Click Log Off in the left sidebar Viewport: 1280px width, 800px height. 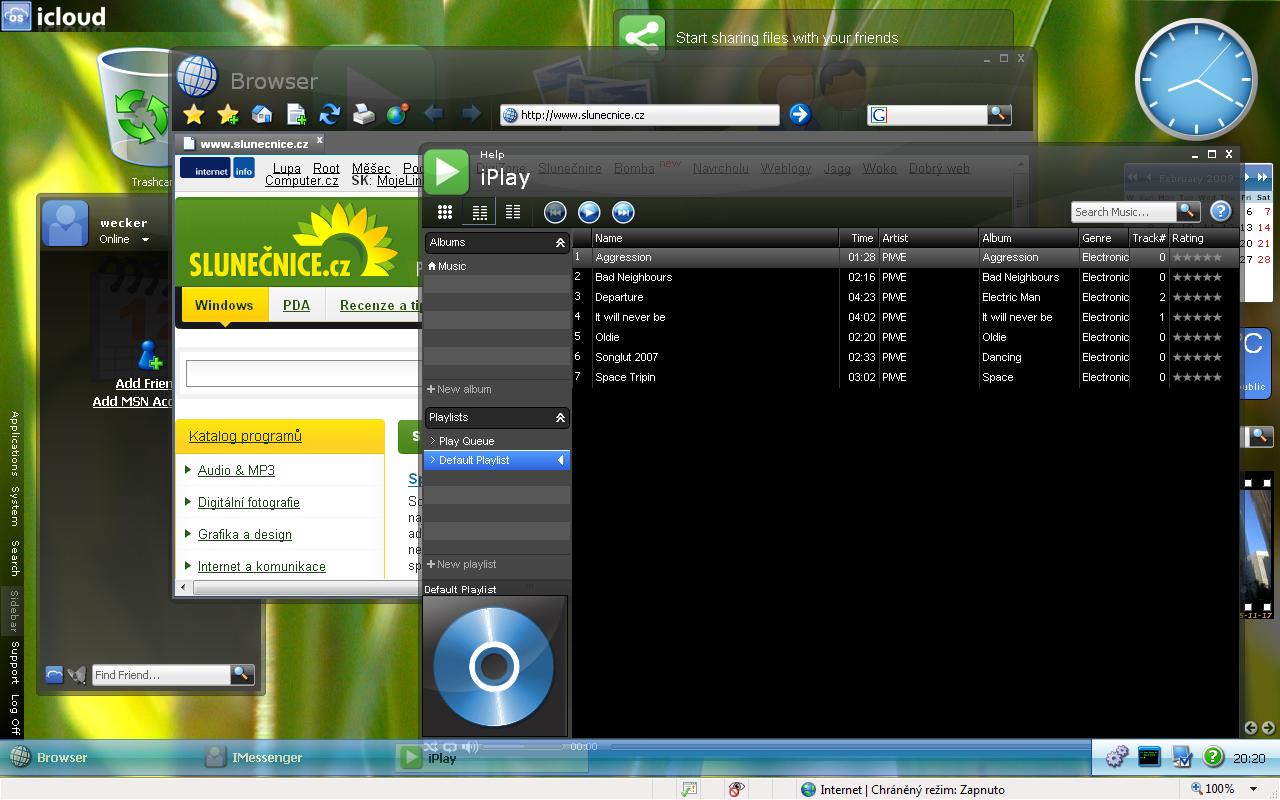15,714
